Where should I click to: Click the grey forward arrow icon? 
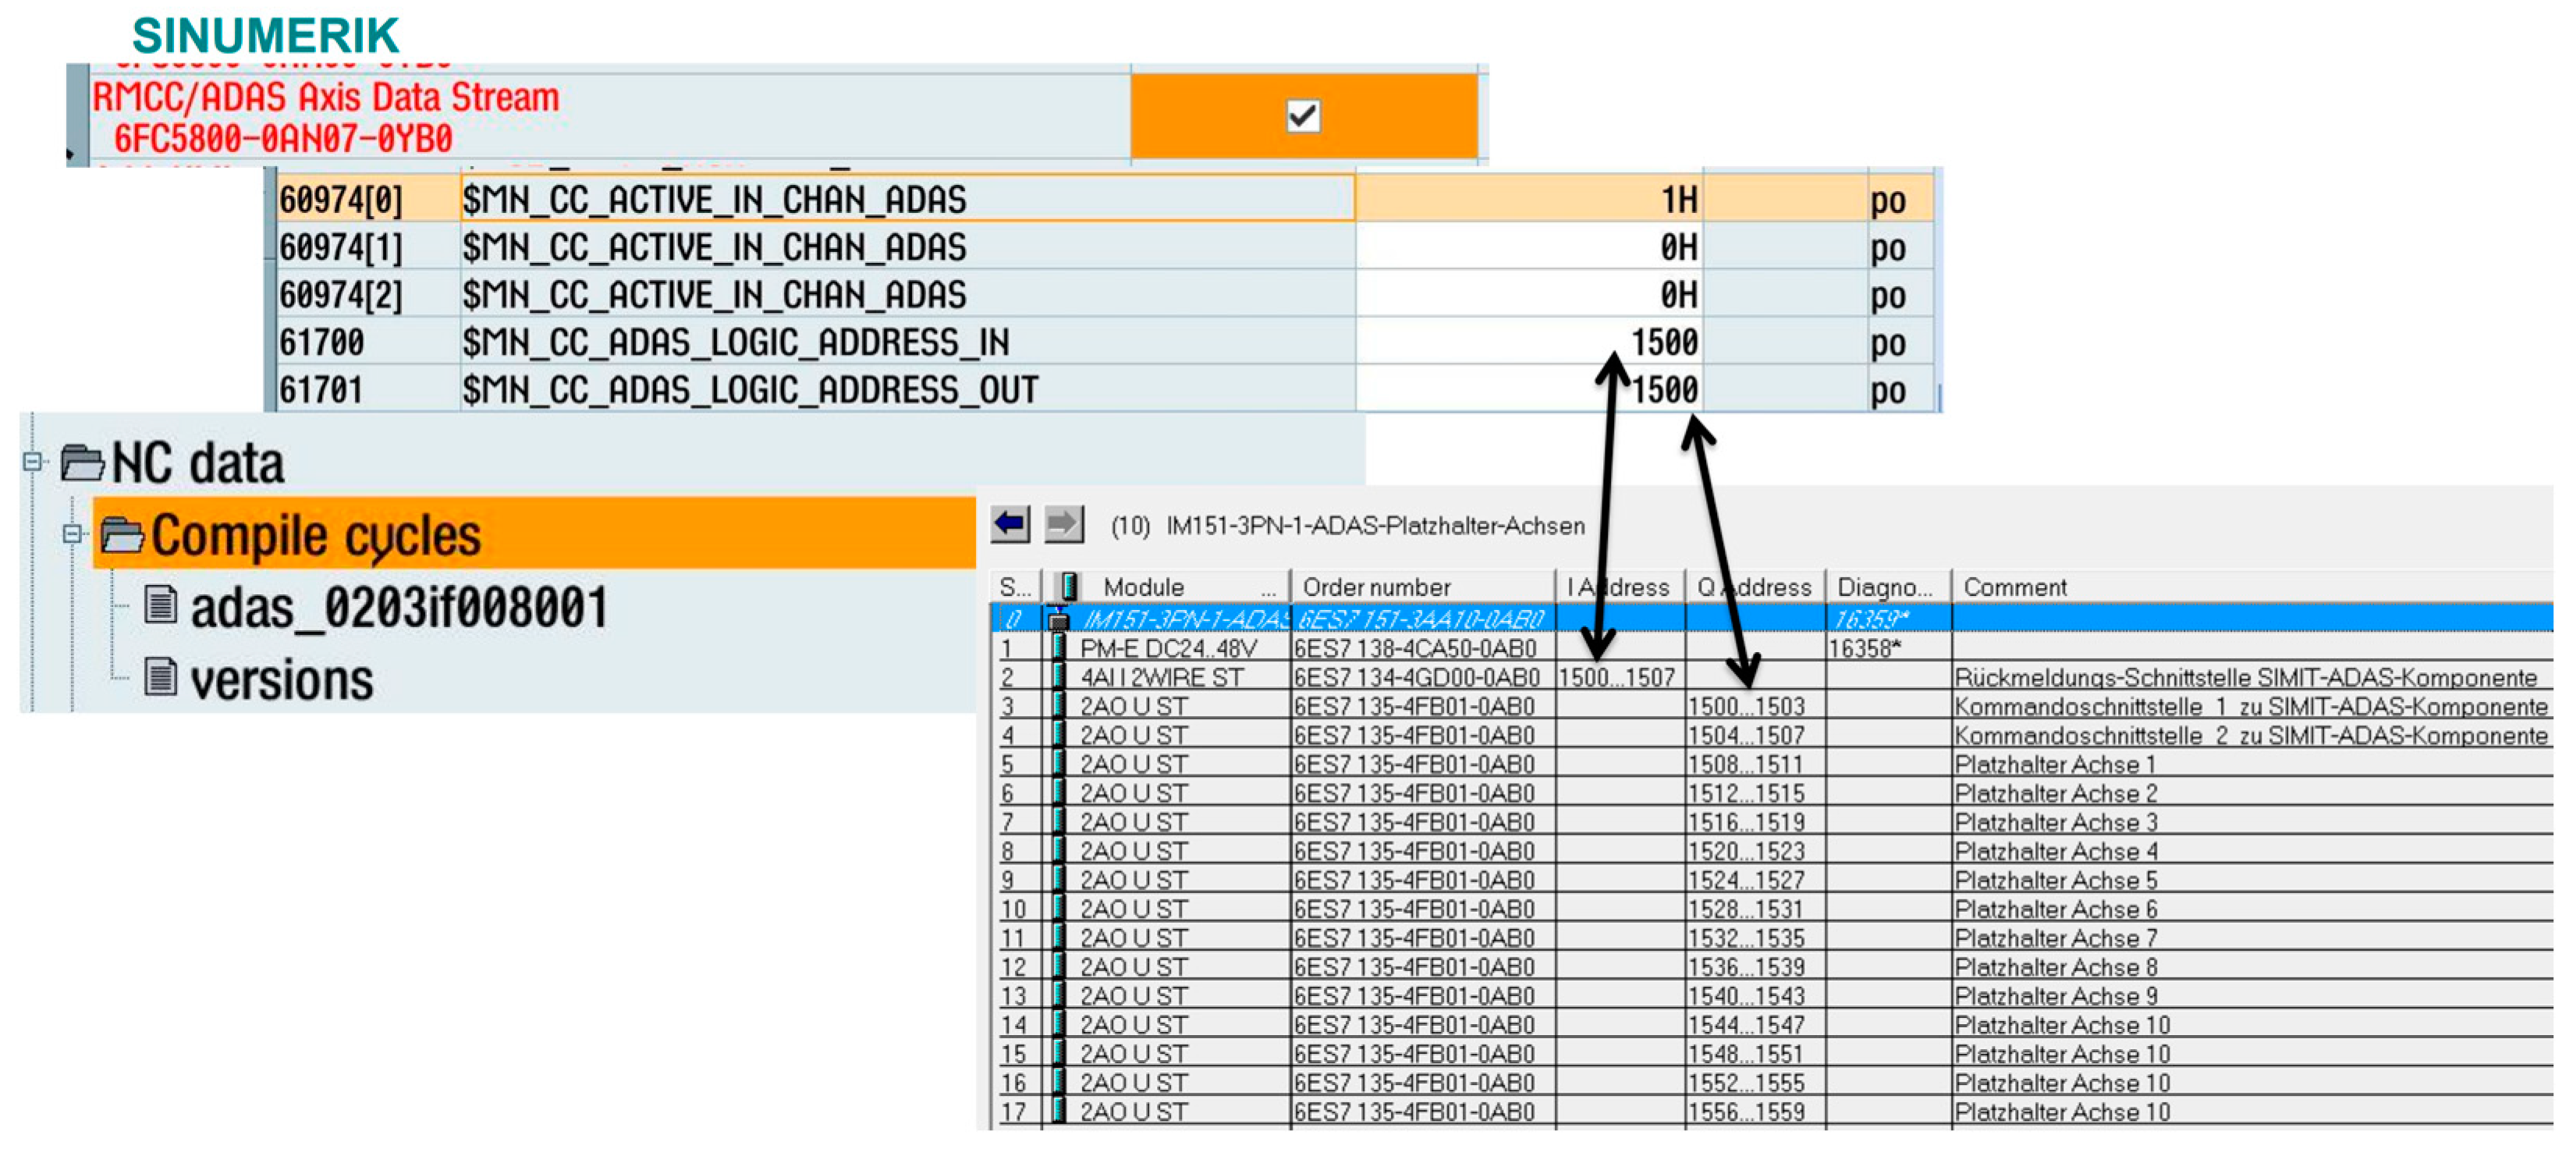pos(1063,524)
